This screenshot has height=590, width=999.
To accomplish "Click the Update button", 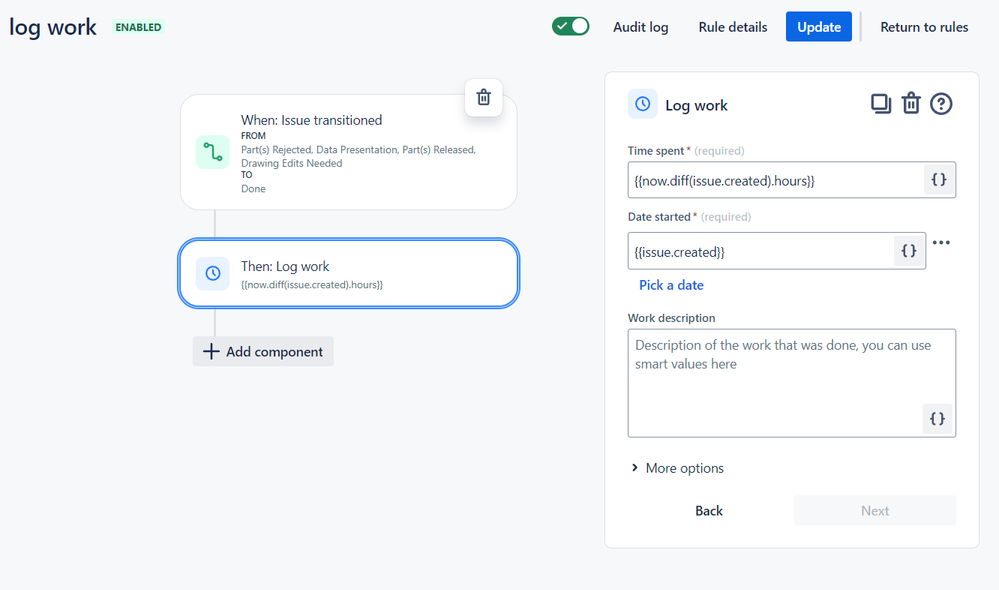I will coord(818,27).
